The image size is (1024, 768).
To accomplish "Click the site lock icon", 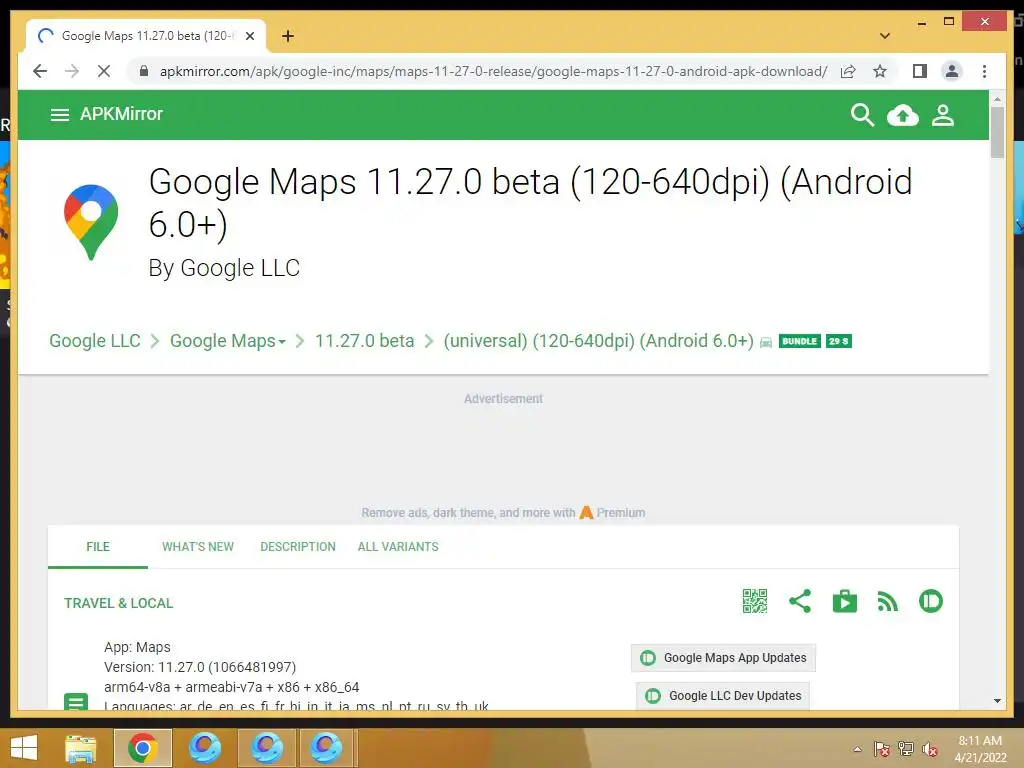I will tap(144, 71).
